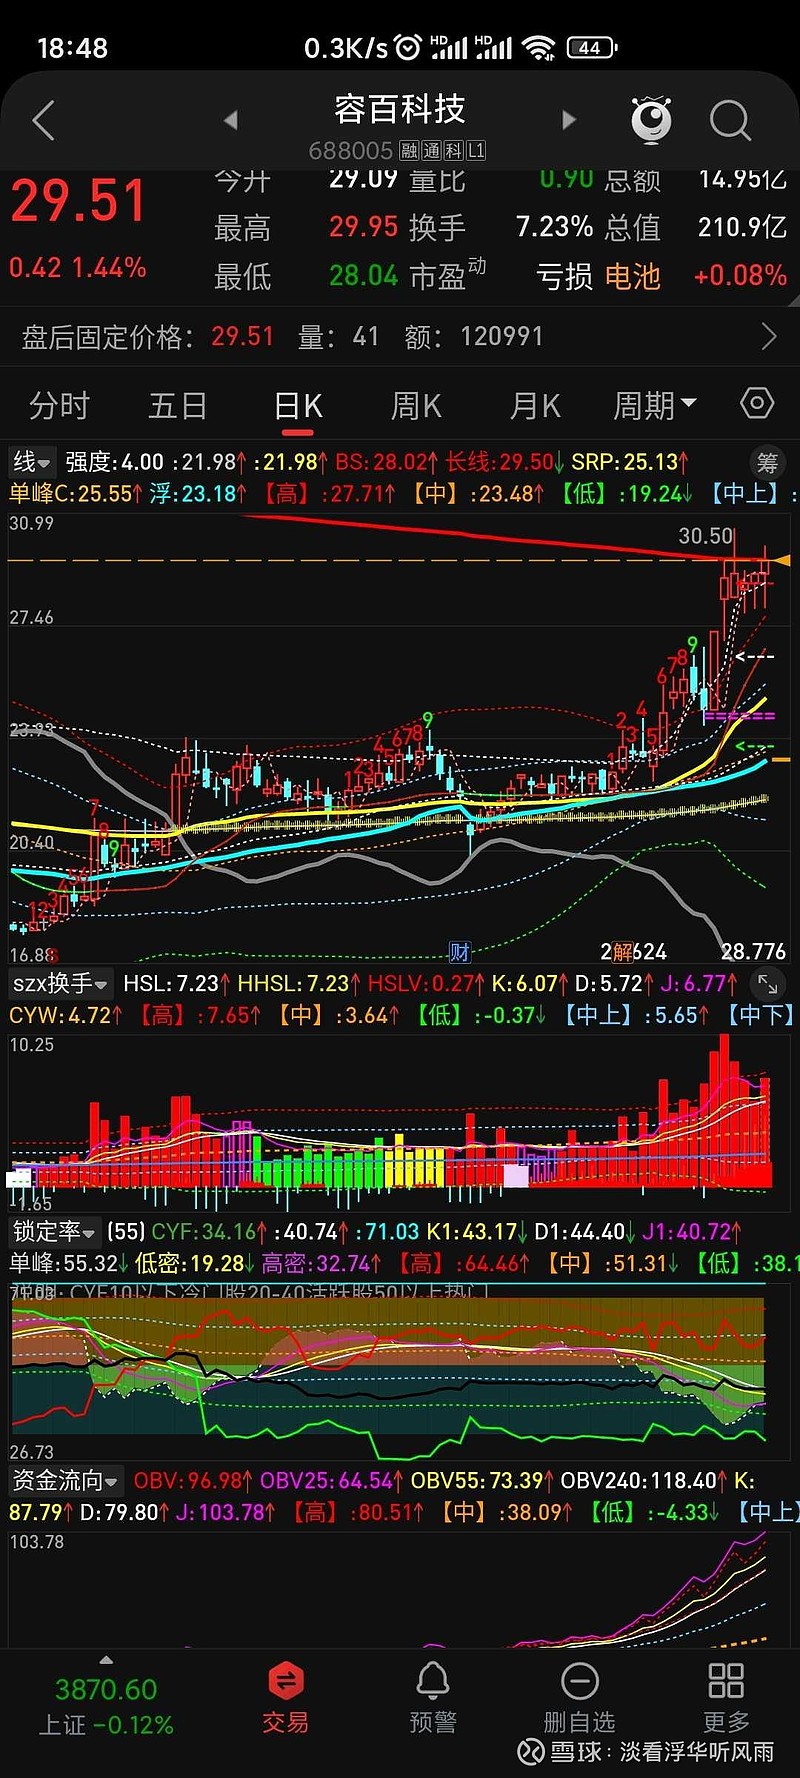Open the 资金流向 indicator dropdown
800x1778 pixels.
(65, 1481)
